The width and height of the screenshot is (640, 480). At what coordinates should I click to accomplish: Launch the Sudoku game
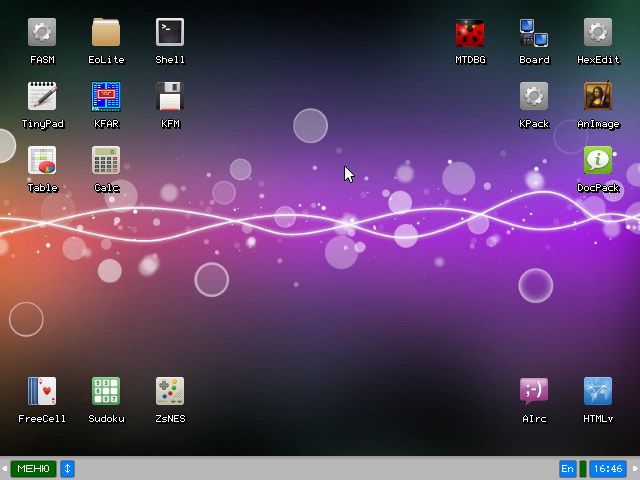106,391
